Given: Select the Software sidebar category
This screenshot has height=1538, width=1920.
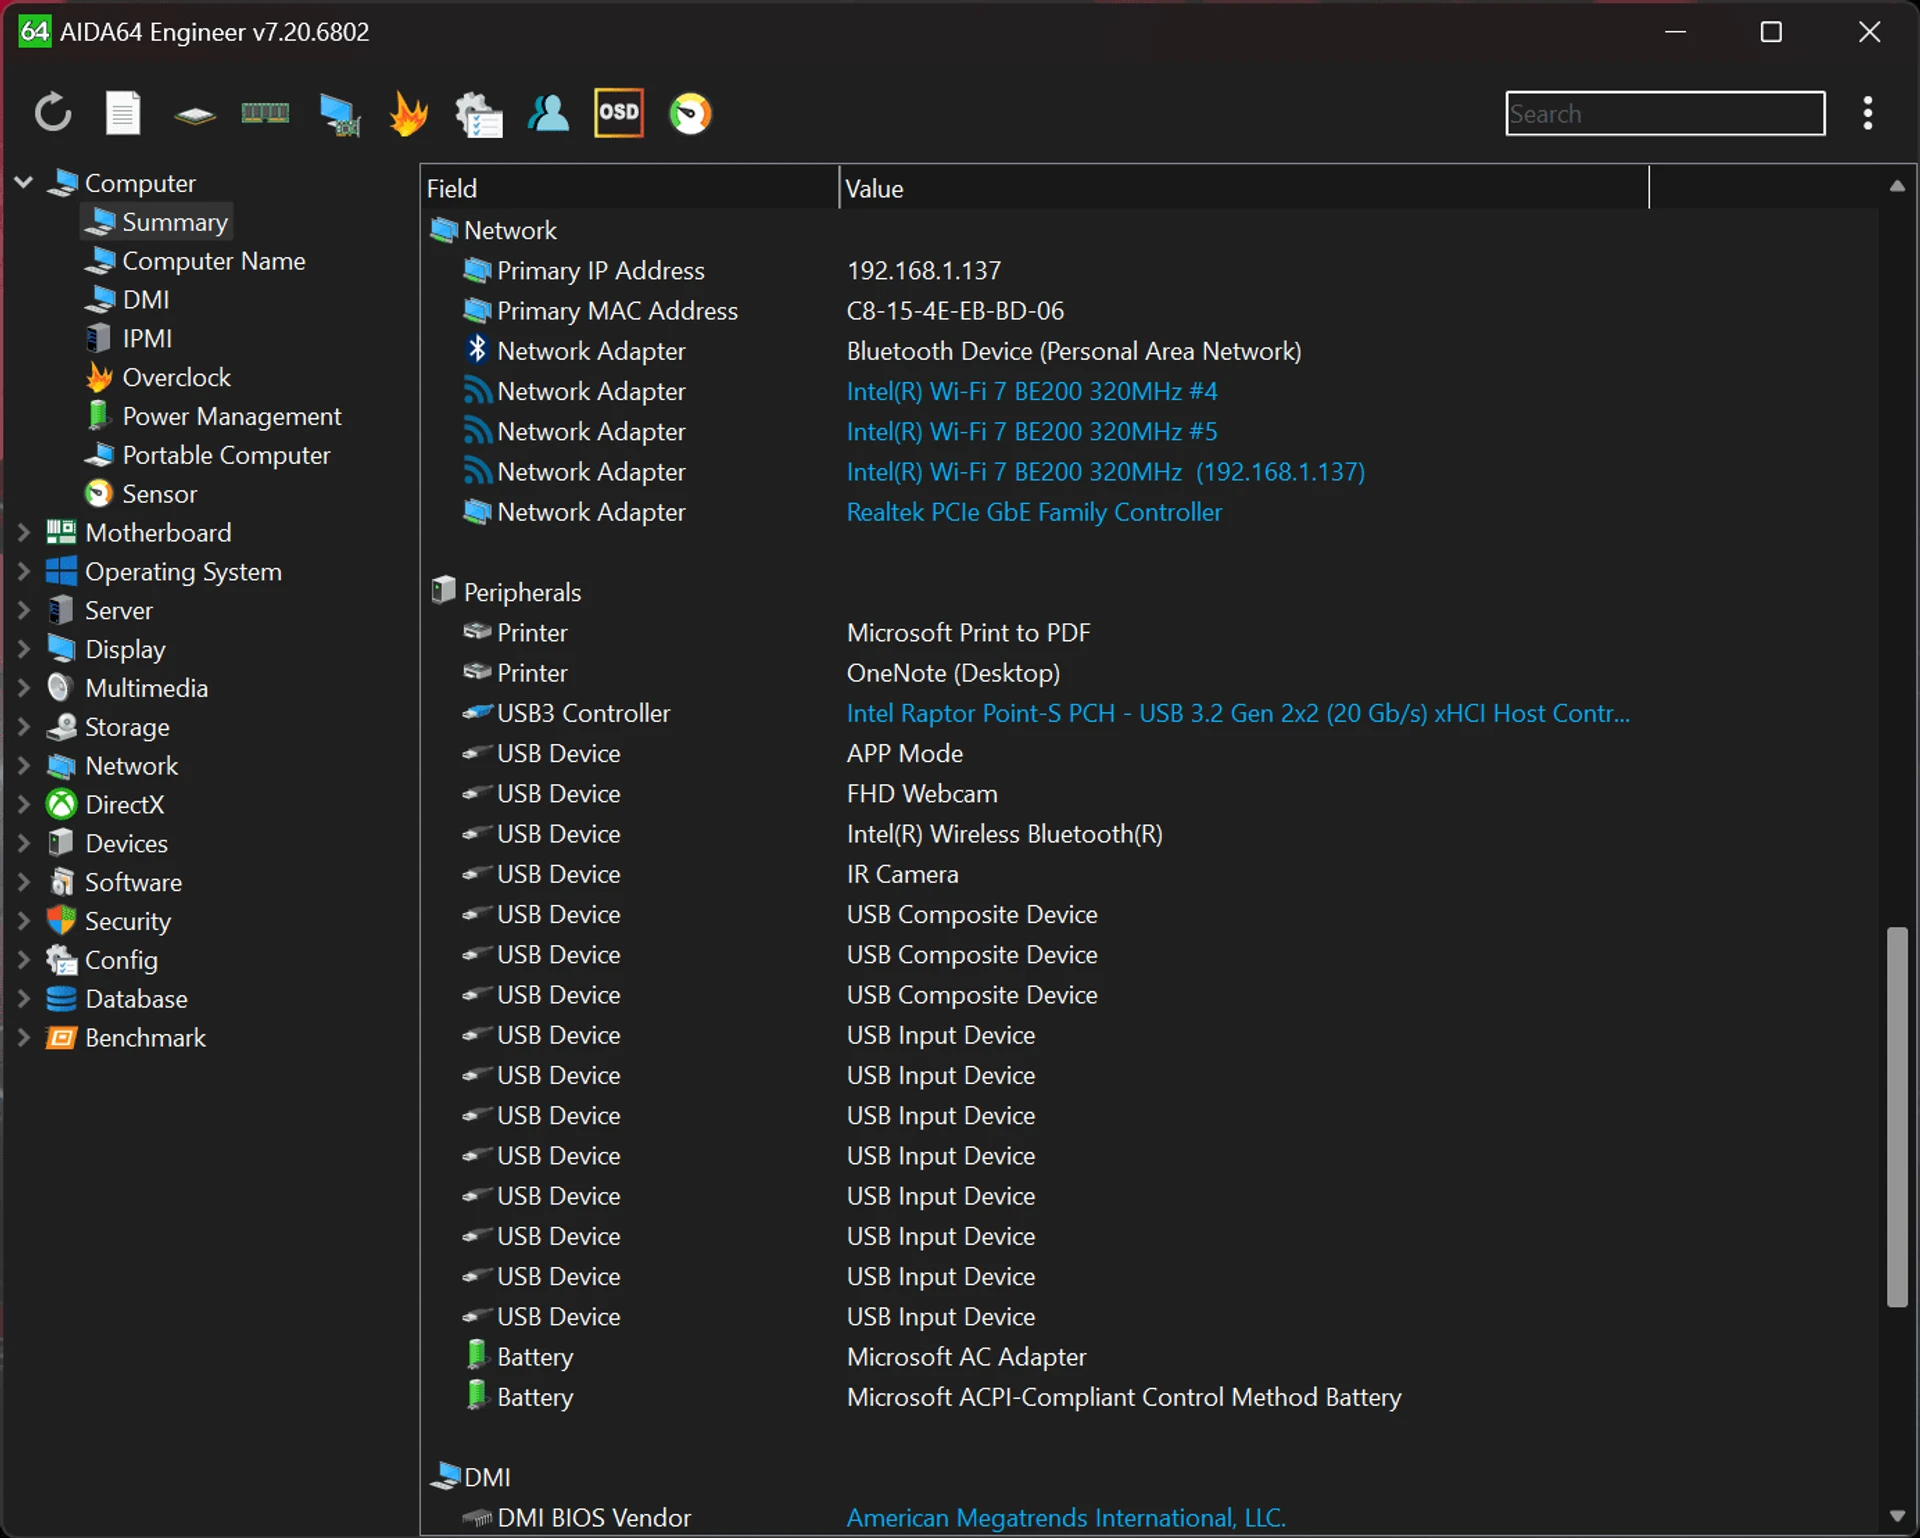Looking at the screenshot, I should 114,882.
